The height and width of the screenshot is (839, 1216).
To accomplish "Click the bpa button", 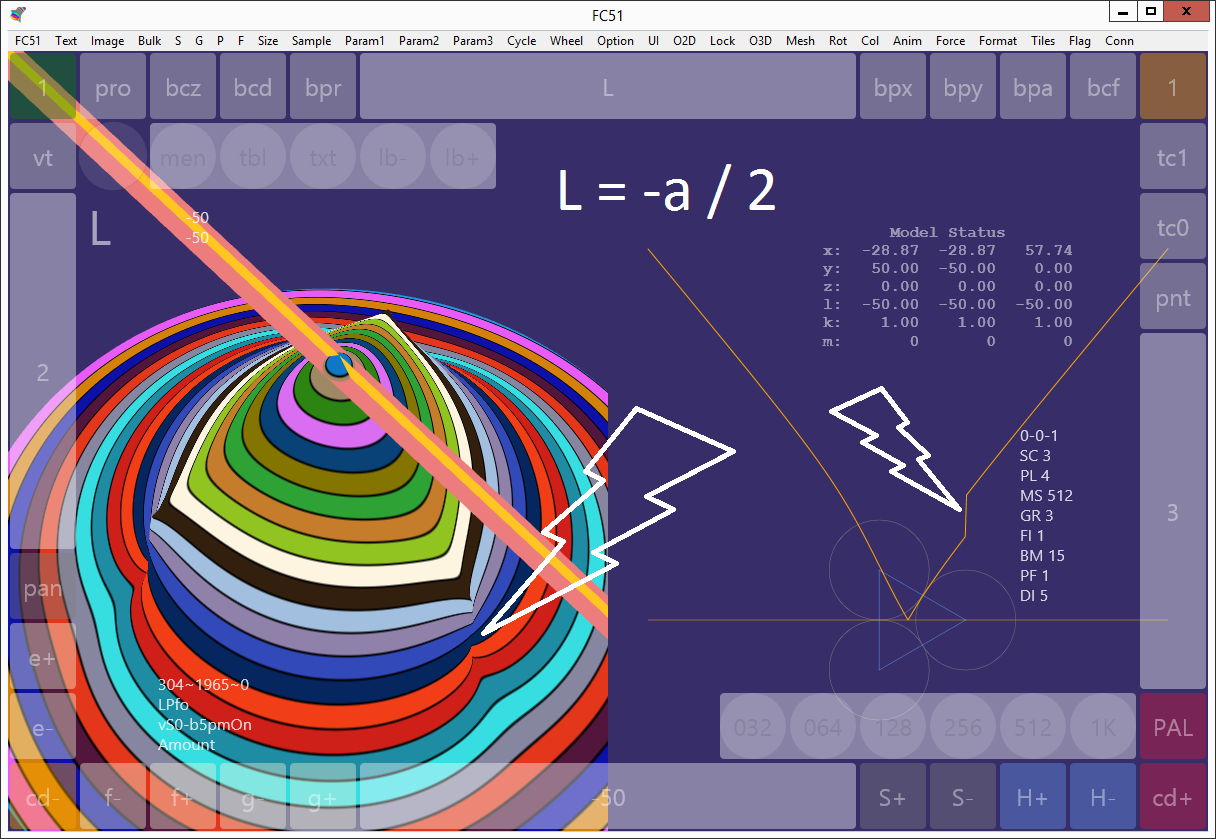I will tap(1033, 87).
